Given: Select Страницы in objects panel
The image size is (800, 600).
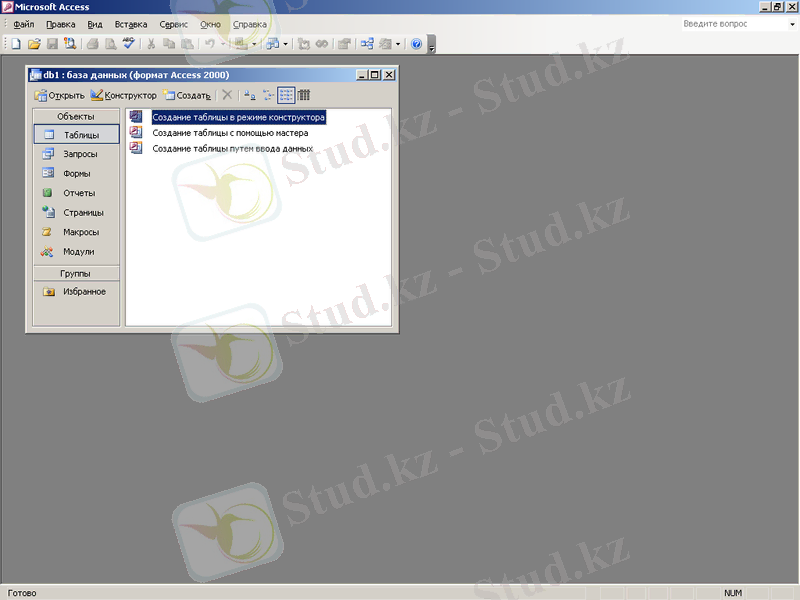Looking at the screenshot, I should coord(77,212).
